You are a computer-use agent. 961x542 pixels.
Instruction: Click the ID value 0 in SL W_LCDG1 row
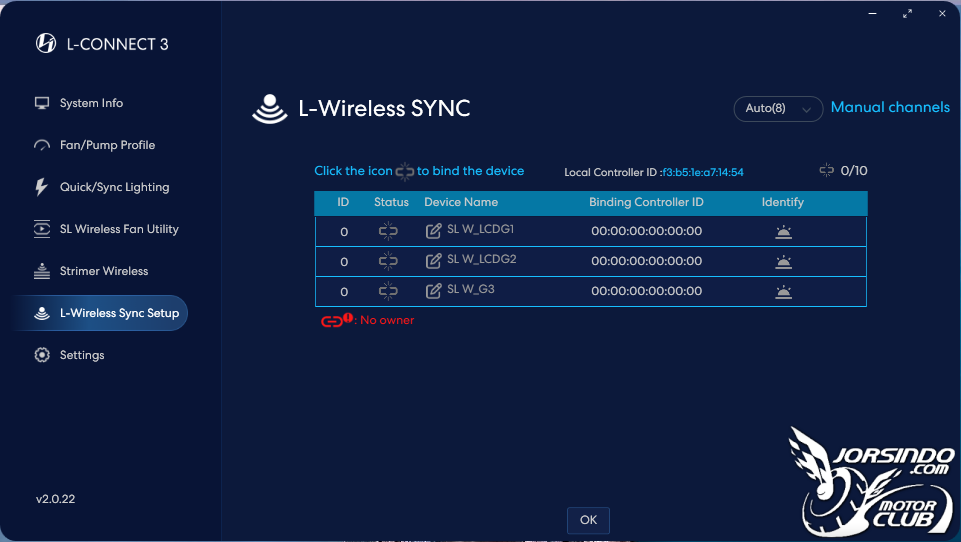[344, 232]
